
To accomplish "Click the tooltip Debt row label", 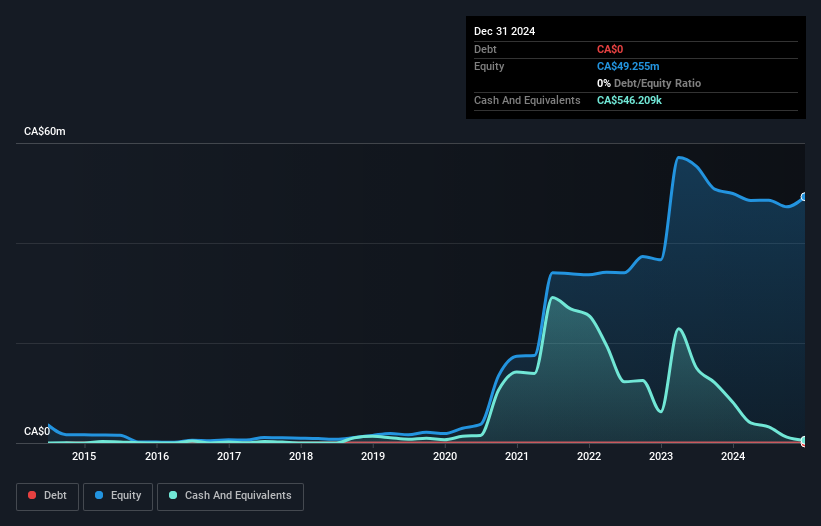I will click(485, 49).
